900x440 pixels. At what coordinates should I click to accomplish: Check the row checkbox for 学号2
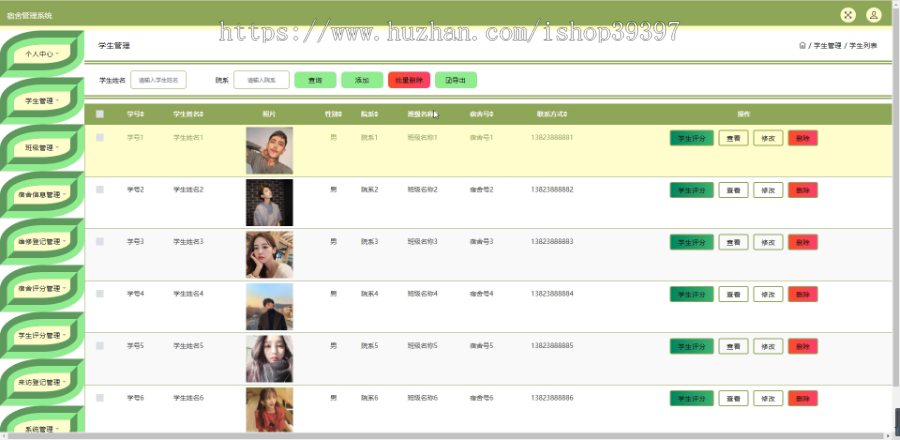click(100, 189)
